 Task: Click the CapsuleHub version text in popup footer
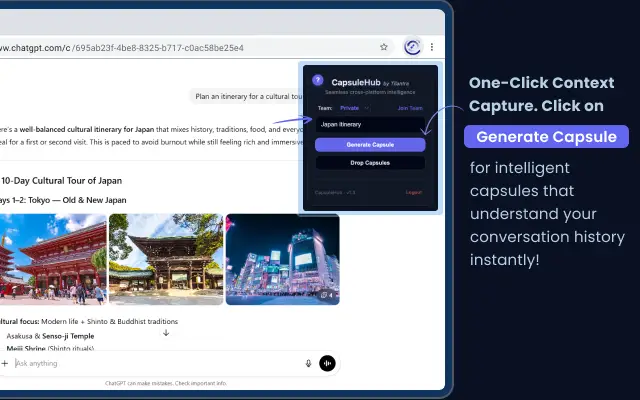[x=335, y=192]
